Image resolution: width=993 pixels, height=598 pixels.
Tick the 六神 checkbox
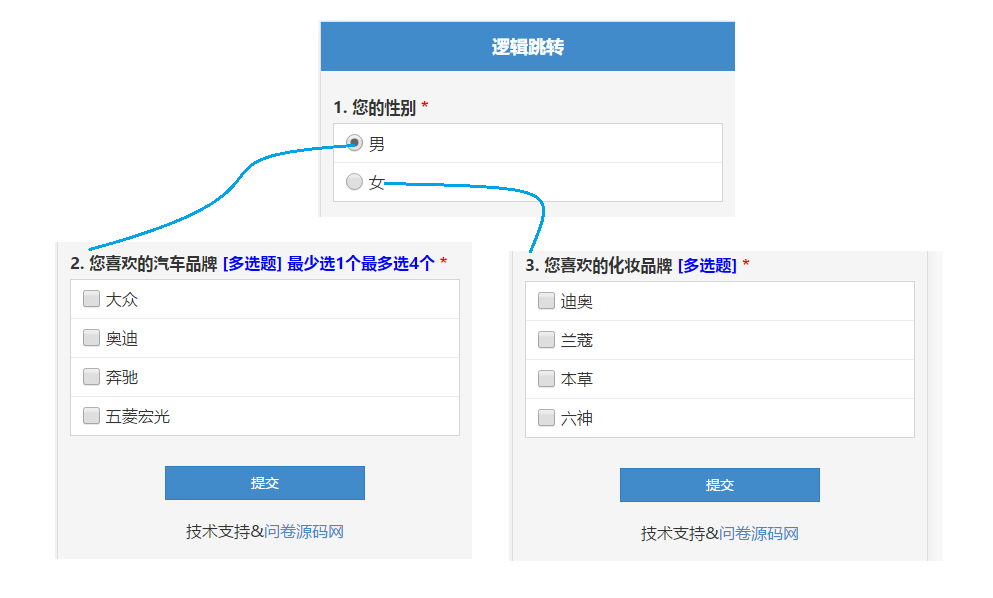[x=546, y=417]
